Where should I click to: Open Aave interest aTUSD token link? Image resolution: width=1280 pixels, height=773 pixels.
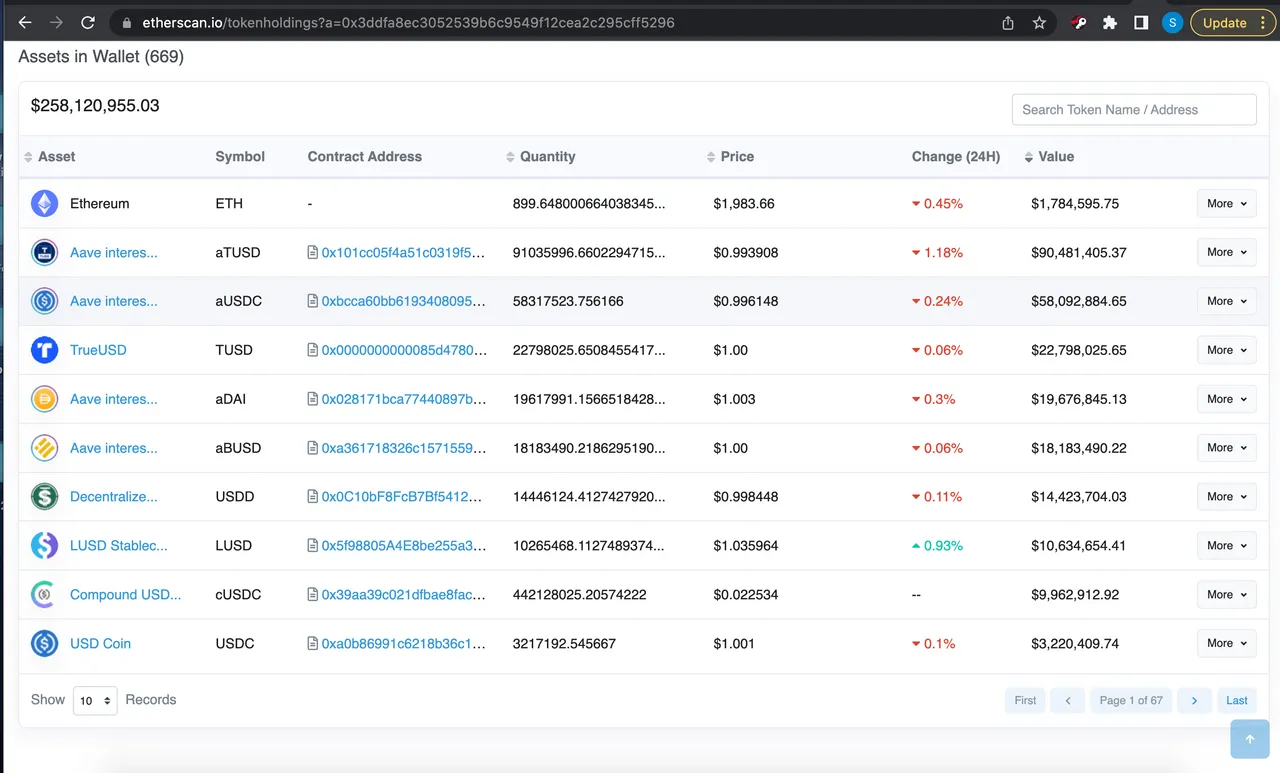click(x=114, y=253)
